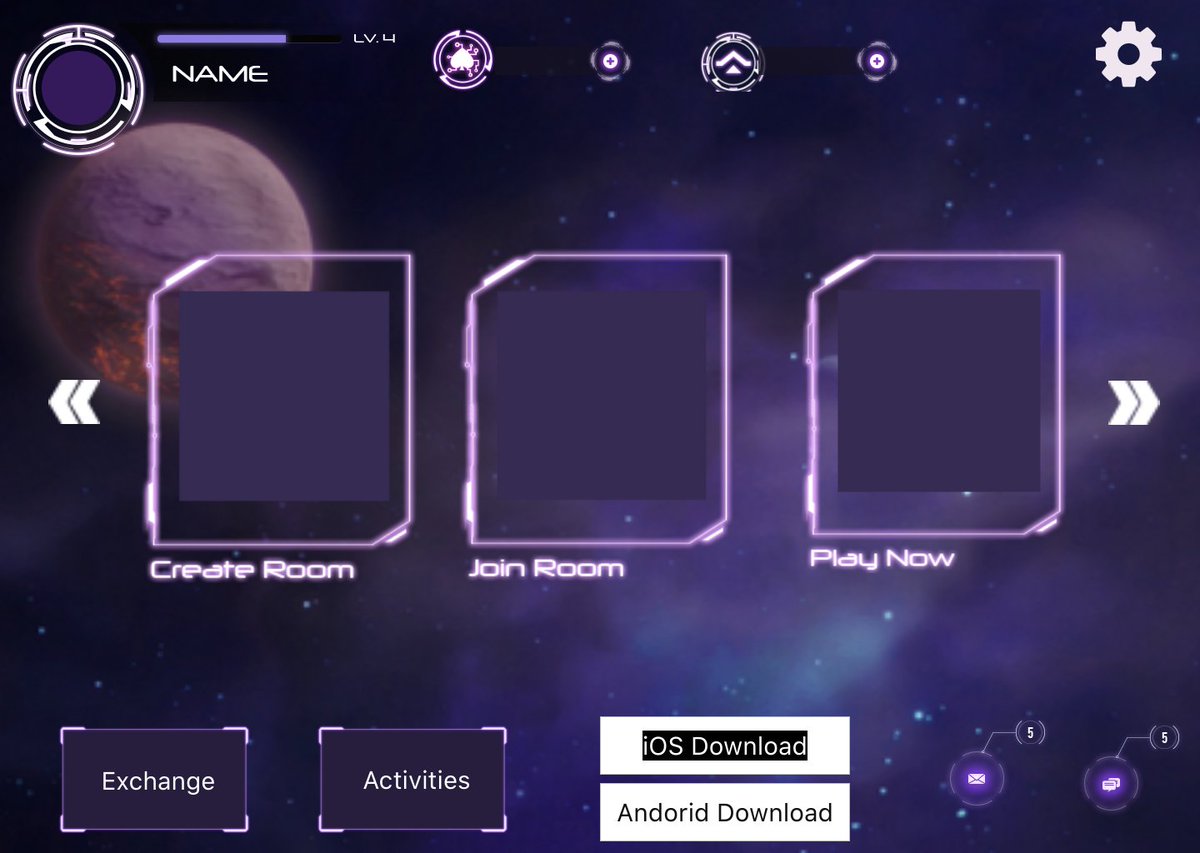Open the settings gear icon
The width and height of the screenshot is (1200, 853).
[x=1129, y=54]
